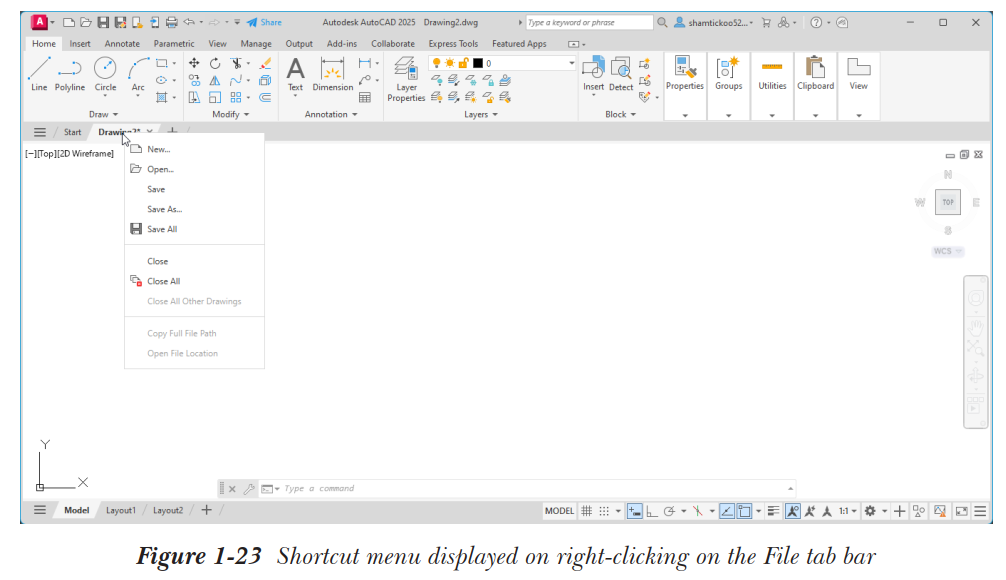Image resolution: width=1006 pixels, height=580 pixels.
Task: Click the Dimension tool
Action: 332,74
